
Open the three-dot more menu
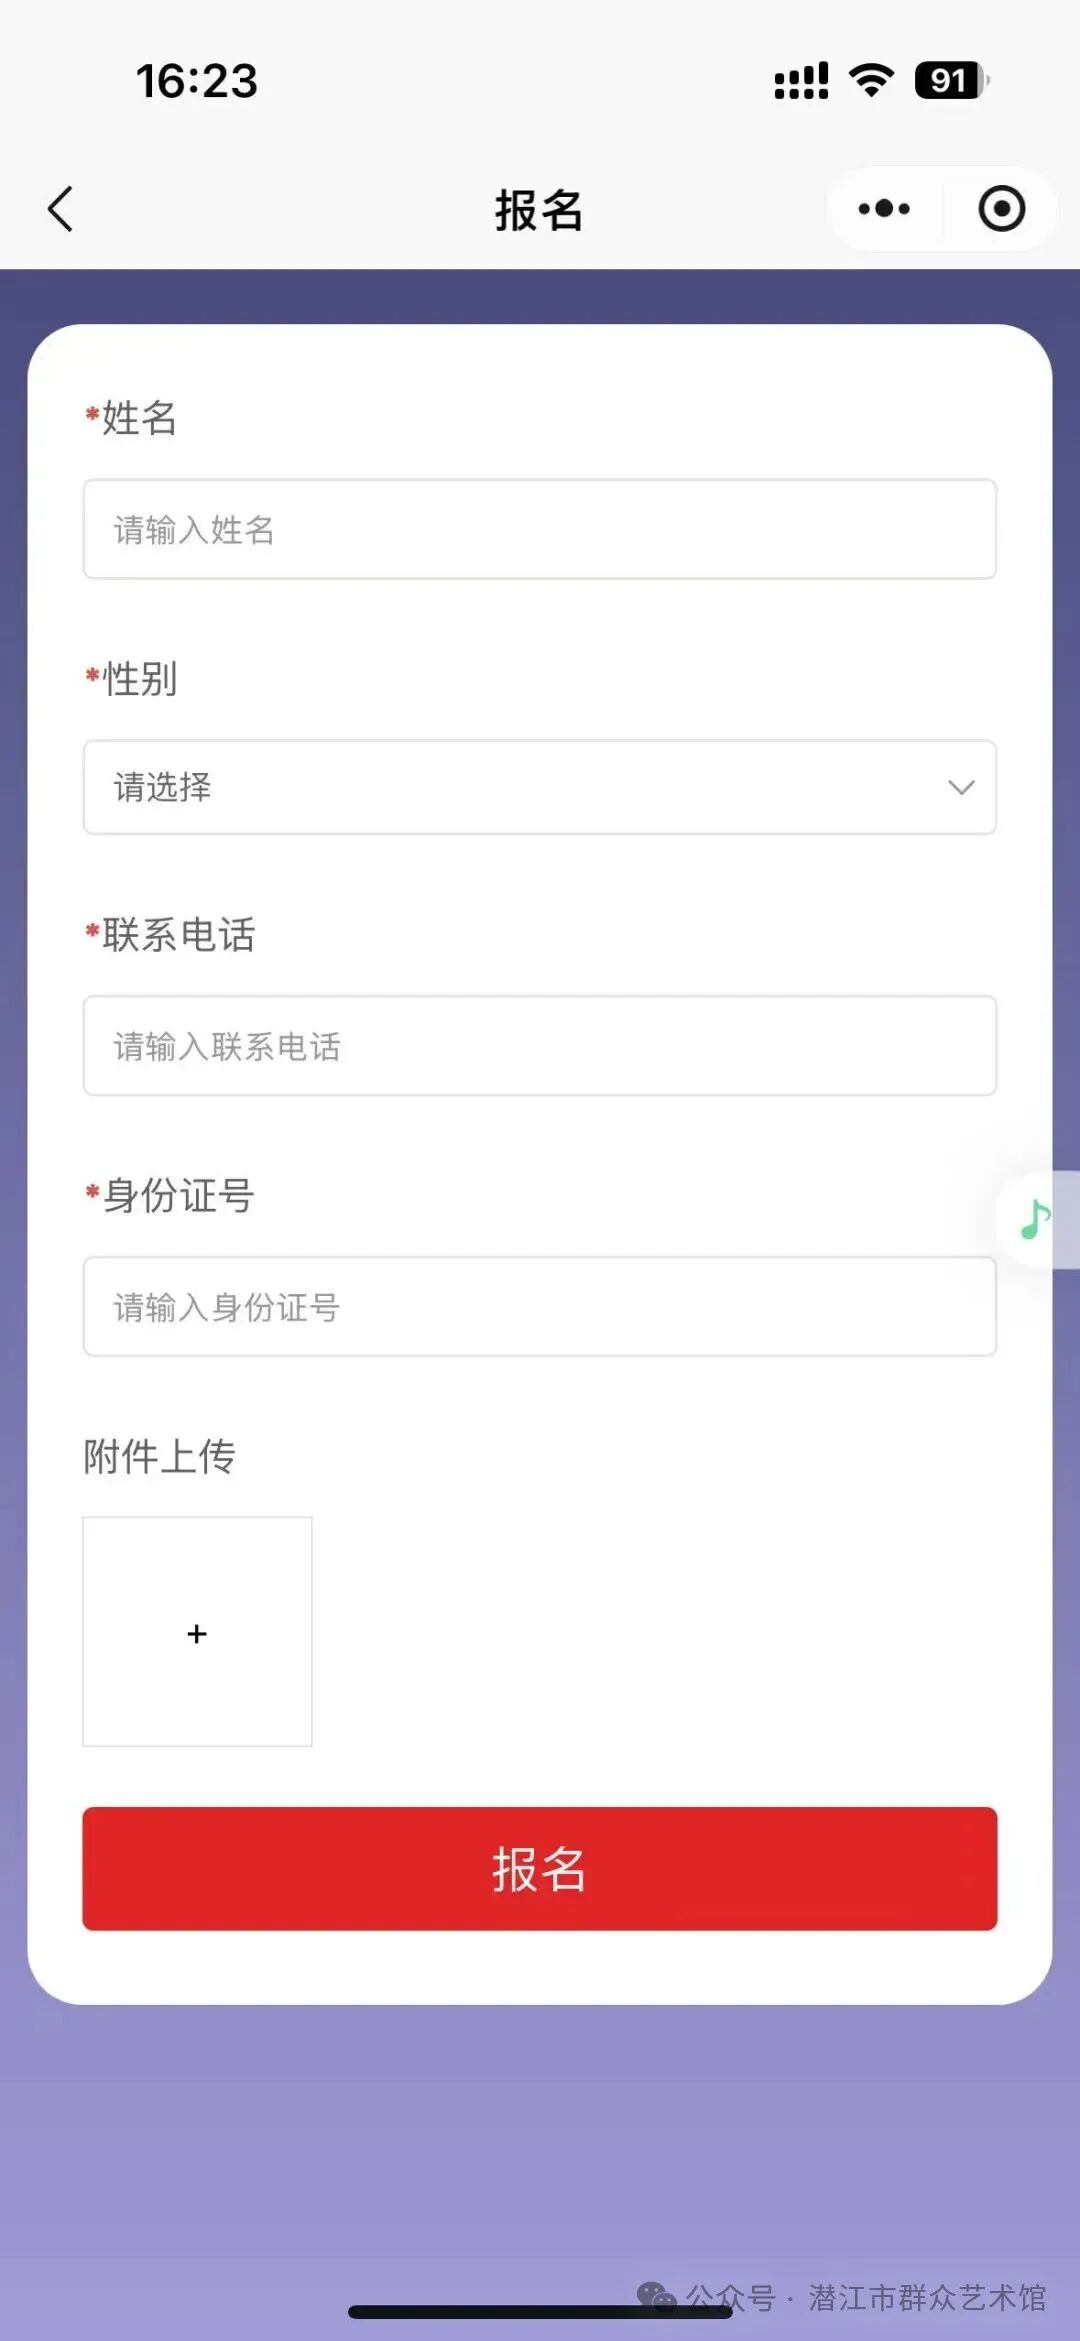point(884,209)
